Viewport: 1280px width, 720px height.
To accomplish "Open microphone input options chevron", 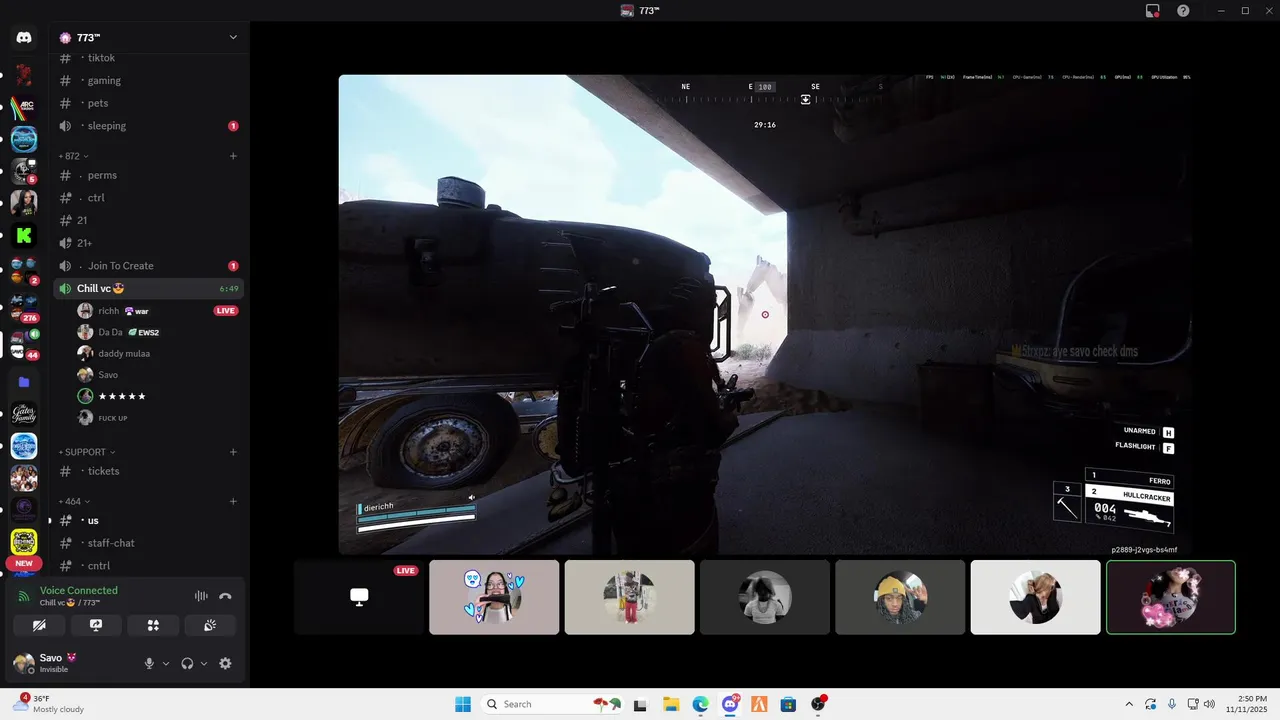I will pyautogui.click(x=166, y=663).
